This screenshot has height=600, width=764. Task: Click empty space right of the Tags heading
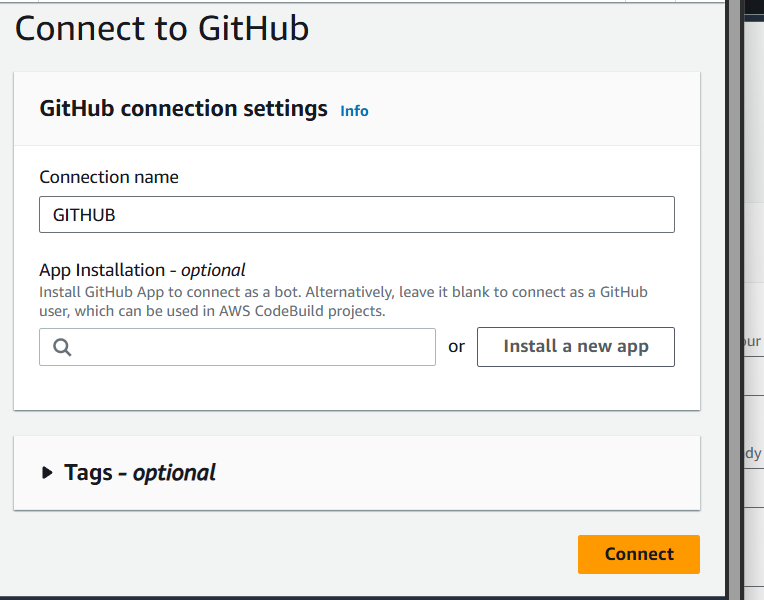458,473
